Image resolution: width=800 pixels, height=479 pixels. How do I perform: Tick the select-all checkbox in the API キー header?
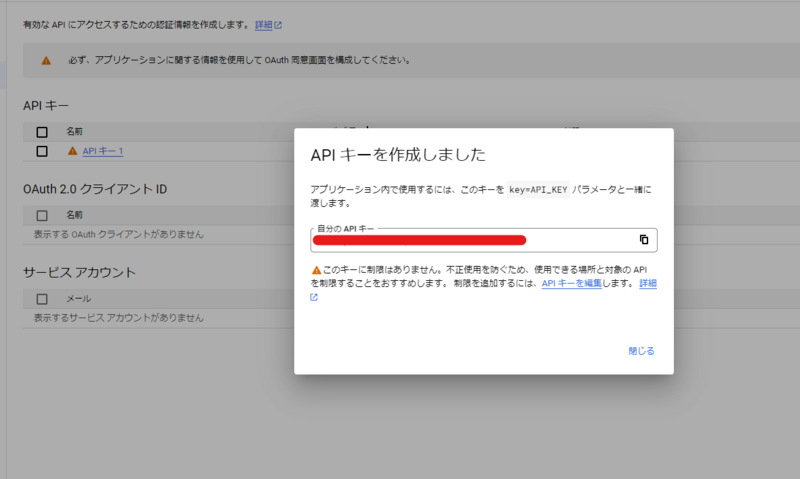coord(42,132)
